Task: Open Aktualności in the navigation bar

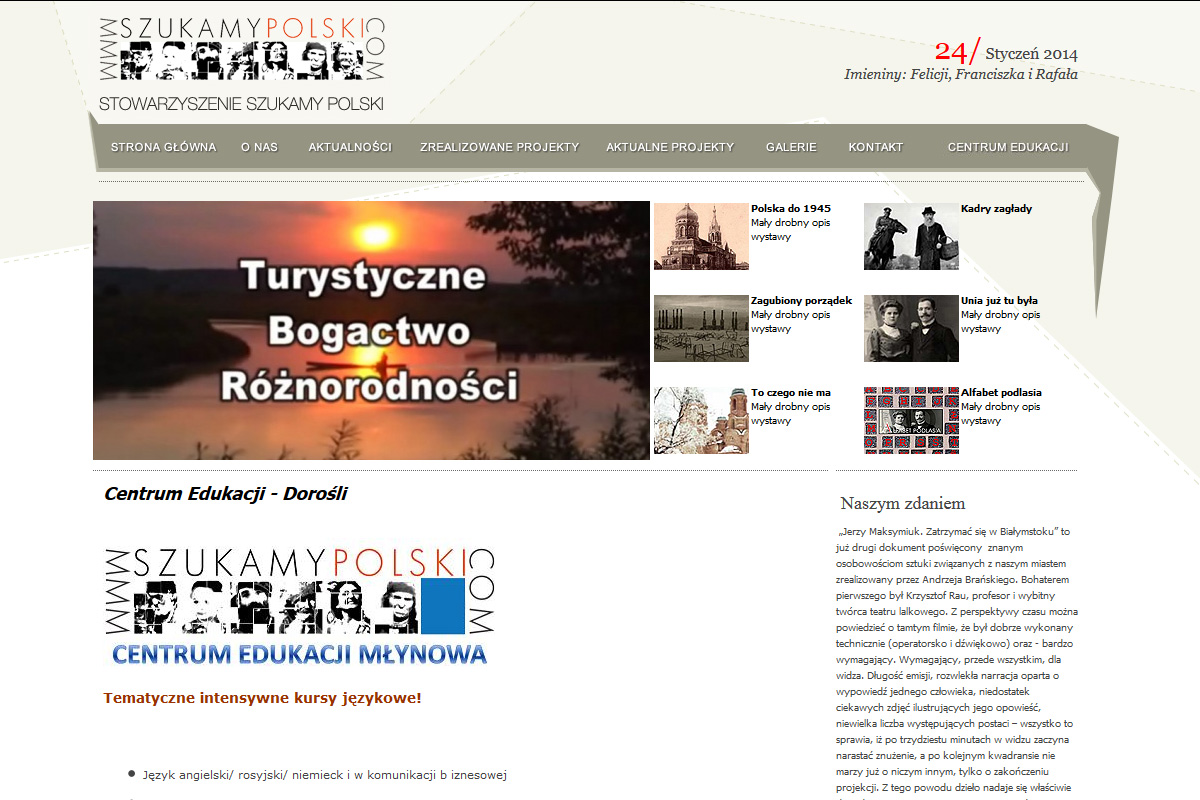Action: tap(349, 147)
